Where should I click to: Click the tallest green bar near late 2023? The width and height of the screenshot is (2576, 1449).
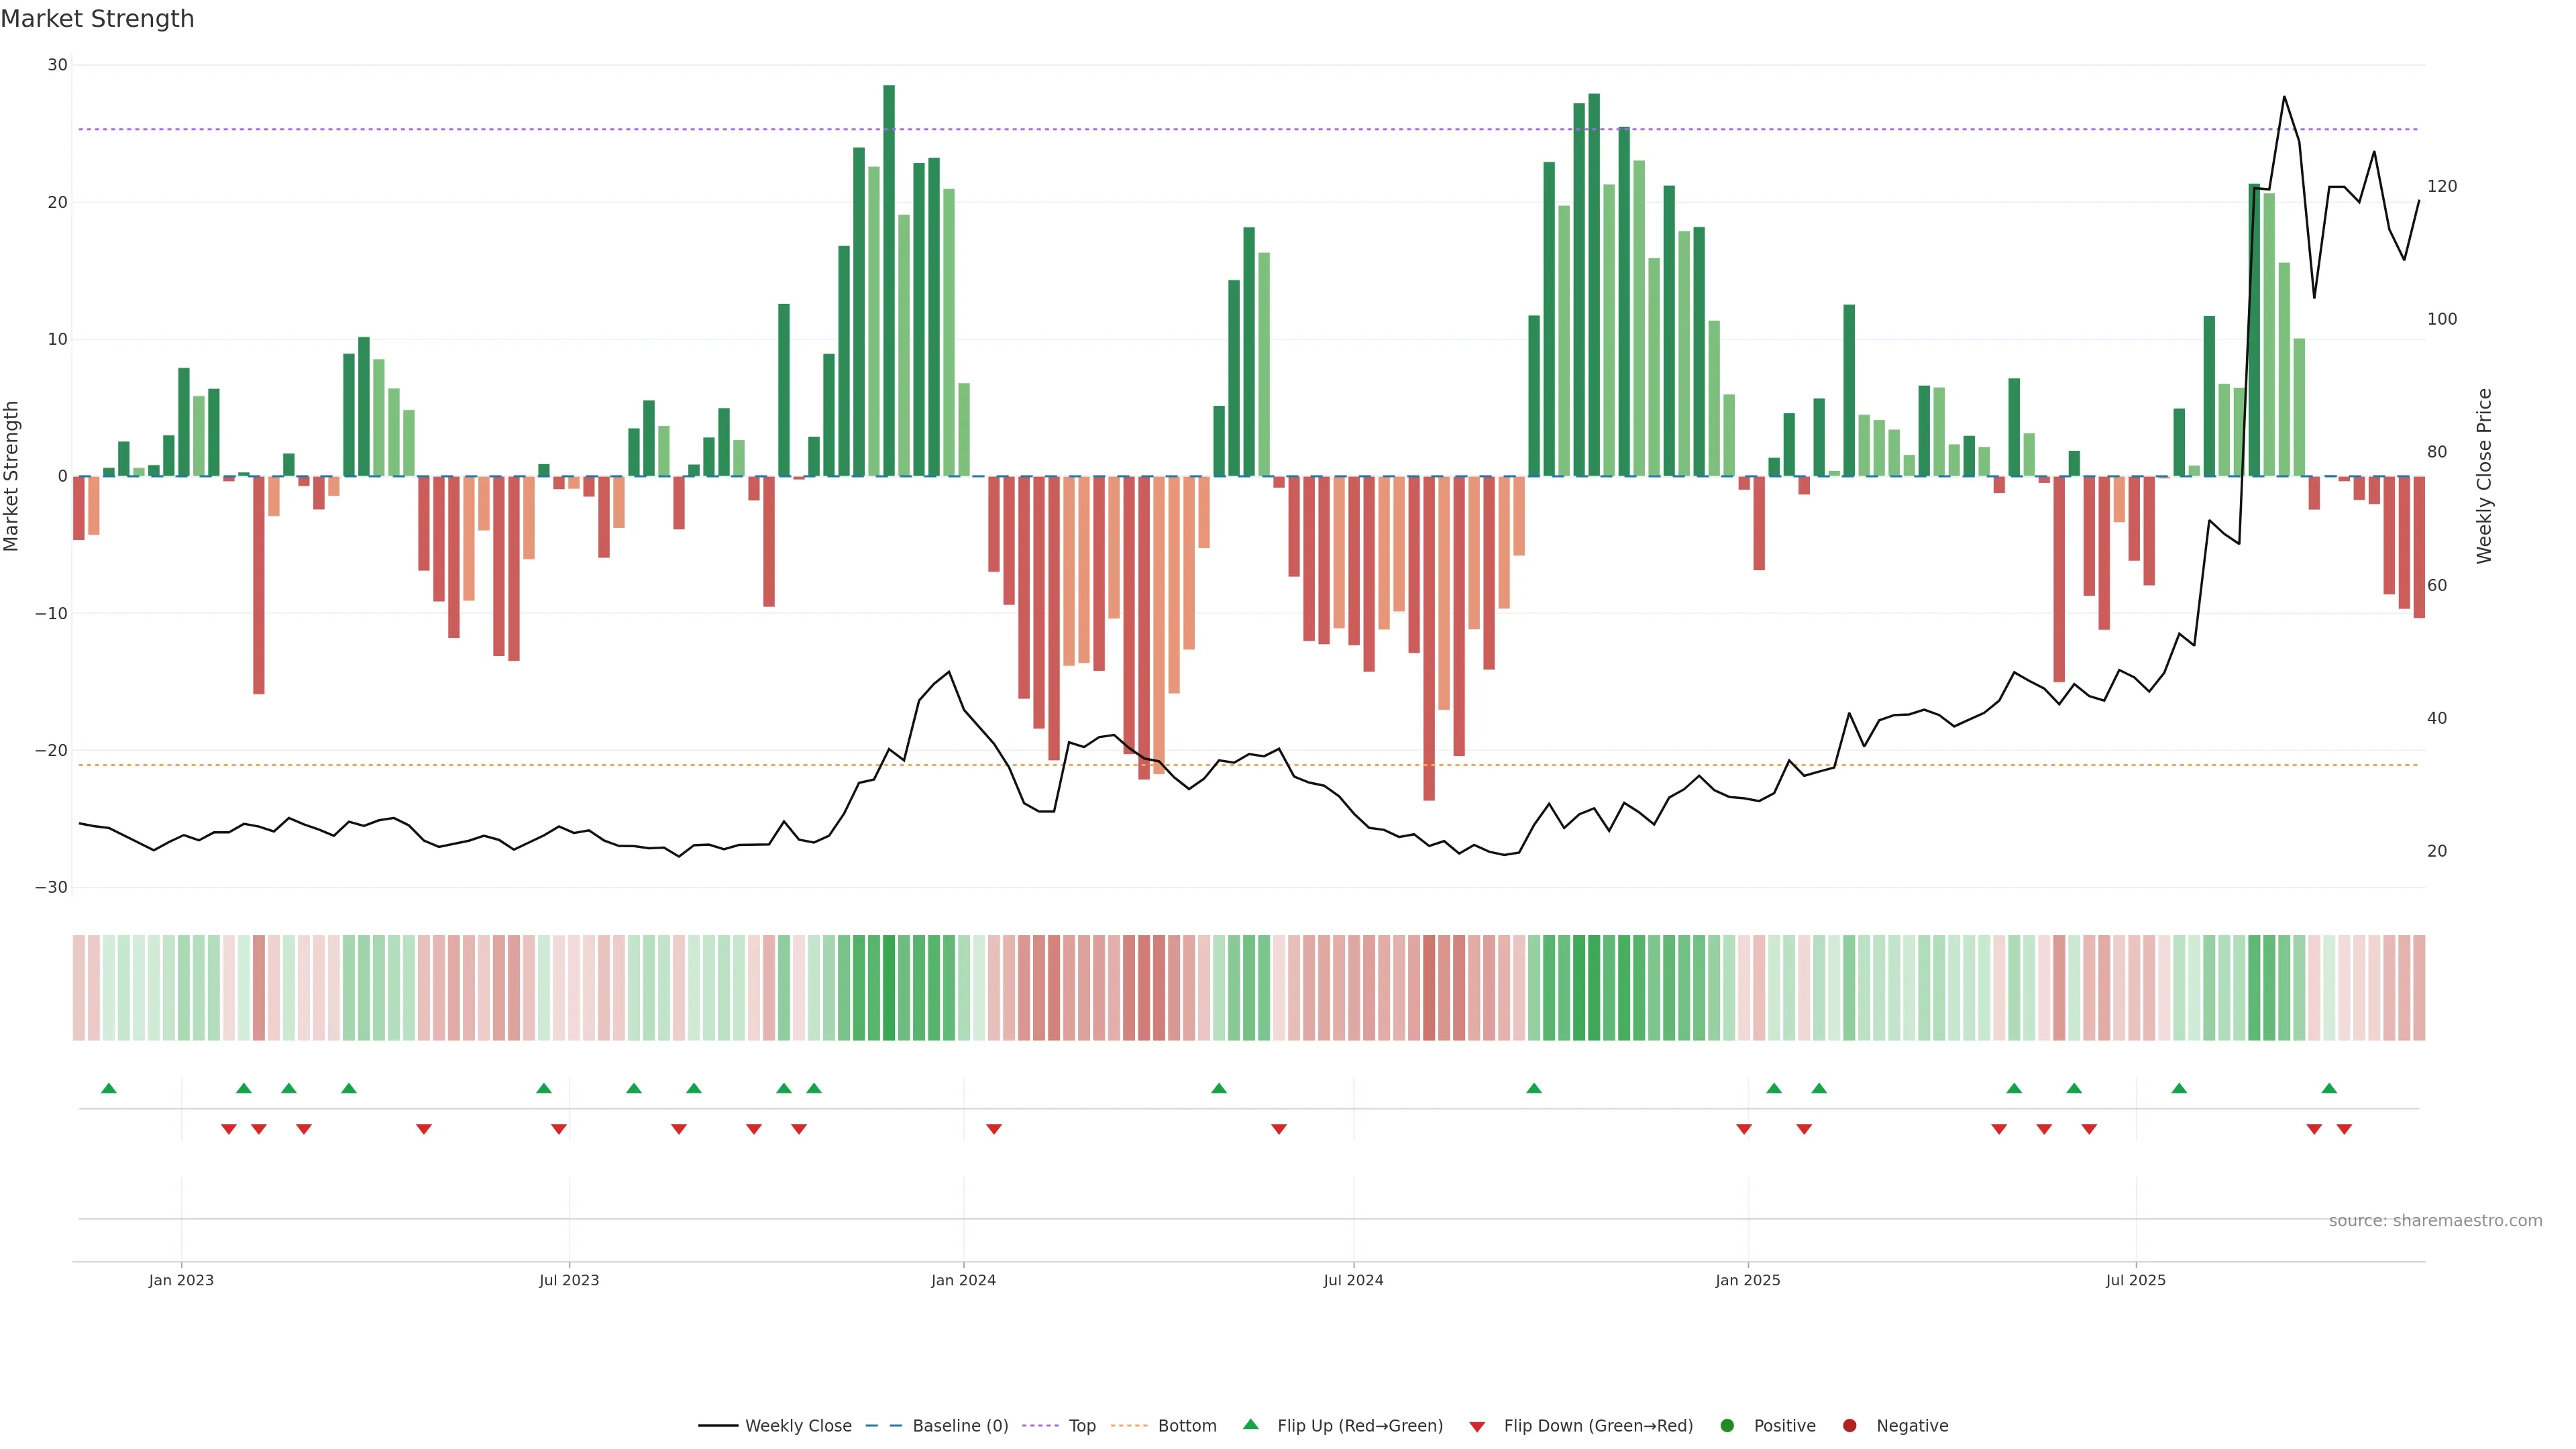889,280
